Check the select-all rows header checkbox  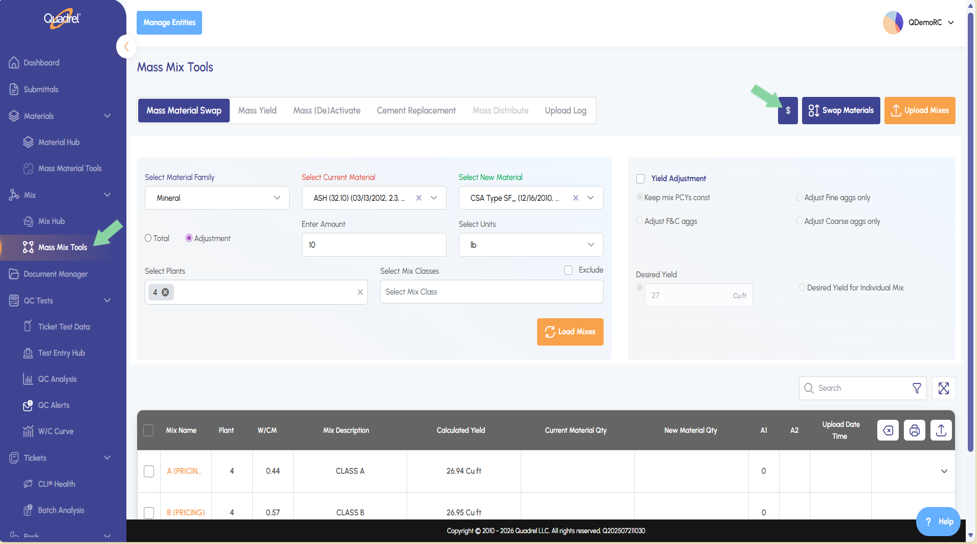click(x=148, y=431)
